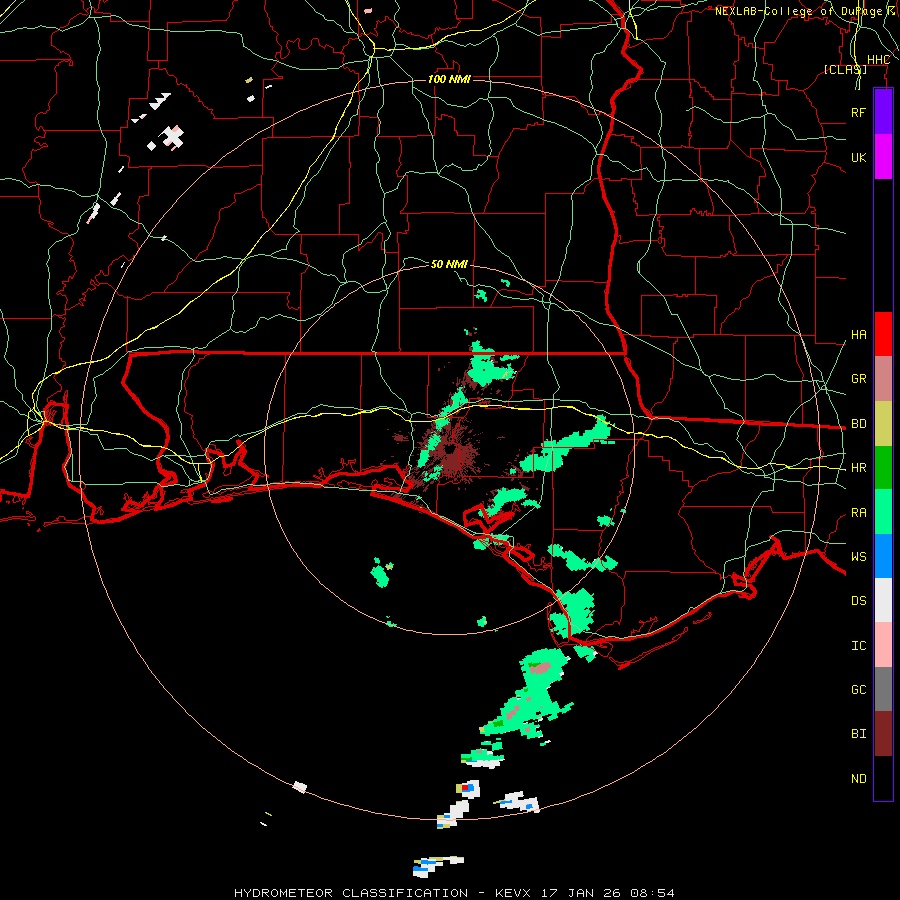
Task: Click the 'HA' legend label
Action: click(858, 335)
